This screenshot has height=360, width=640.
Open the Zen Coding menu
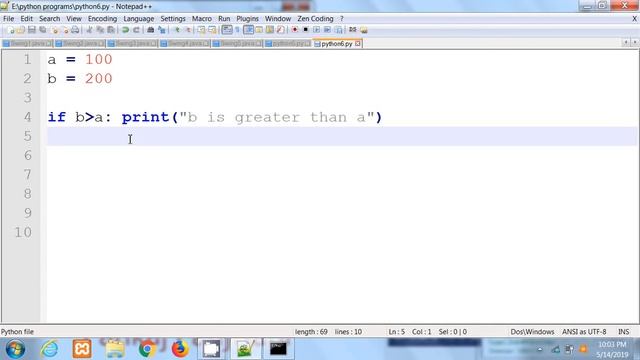[x=315, y=19]
